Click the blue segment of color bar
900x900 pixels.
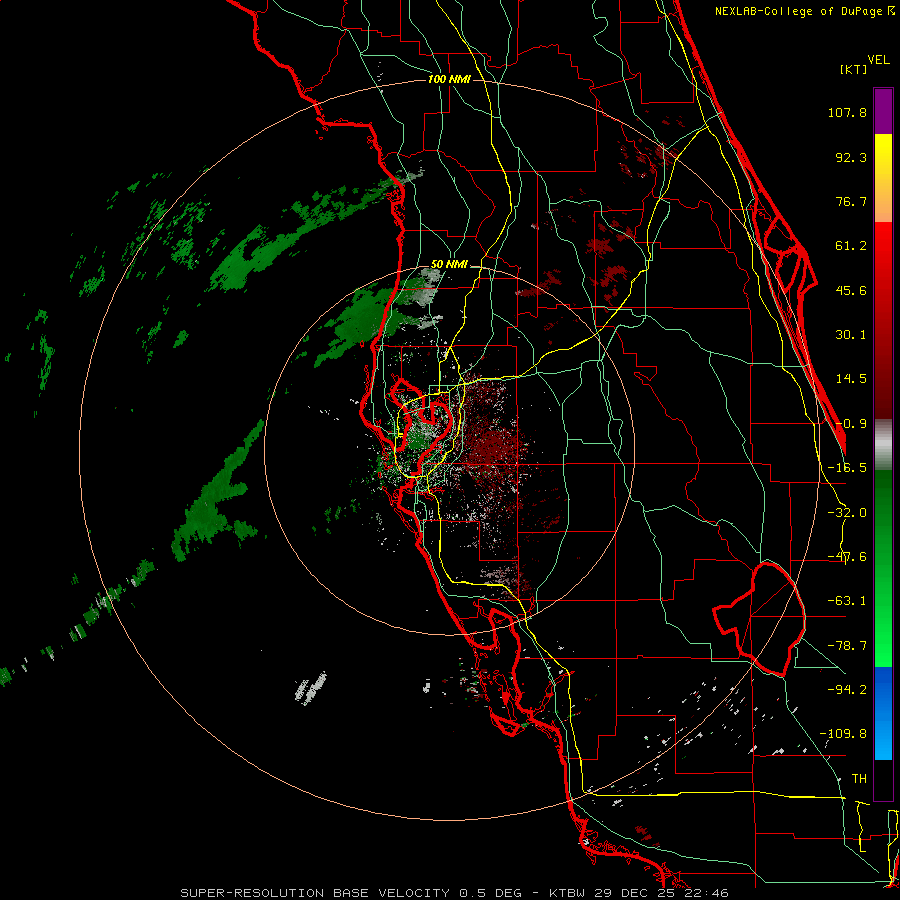(883, 713)
